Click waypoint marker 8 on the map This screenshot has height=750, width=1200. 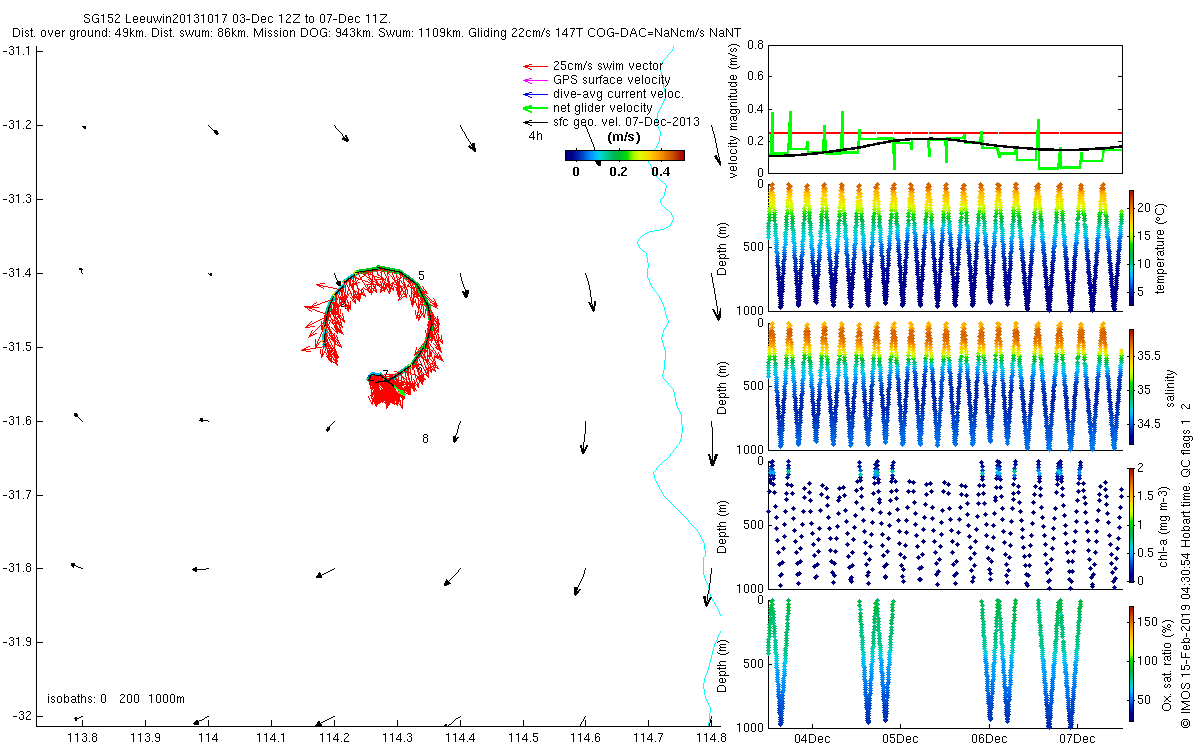pos(425,439)
